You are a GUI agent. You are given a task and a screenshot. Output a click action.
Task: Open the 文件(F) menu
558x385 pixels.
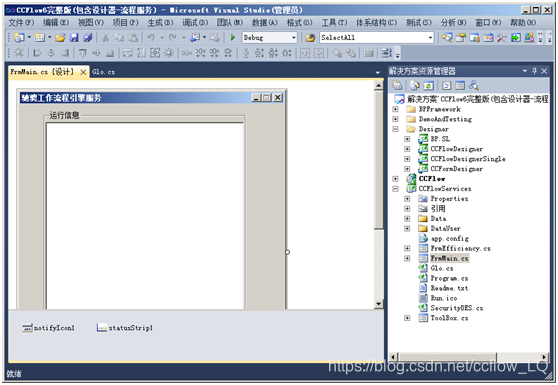point(21,23)
